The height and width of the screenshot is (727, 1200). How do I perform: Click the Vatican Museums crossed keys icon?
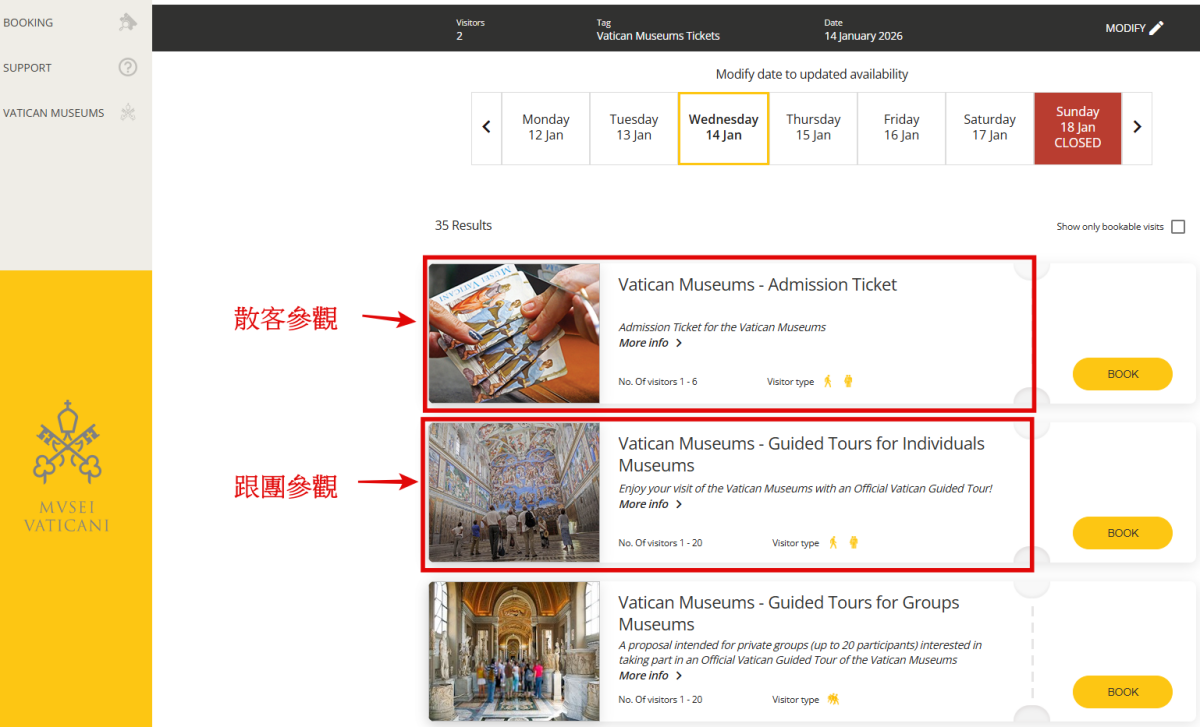128,112
